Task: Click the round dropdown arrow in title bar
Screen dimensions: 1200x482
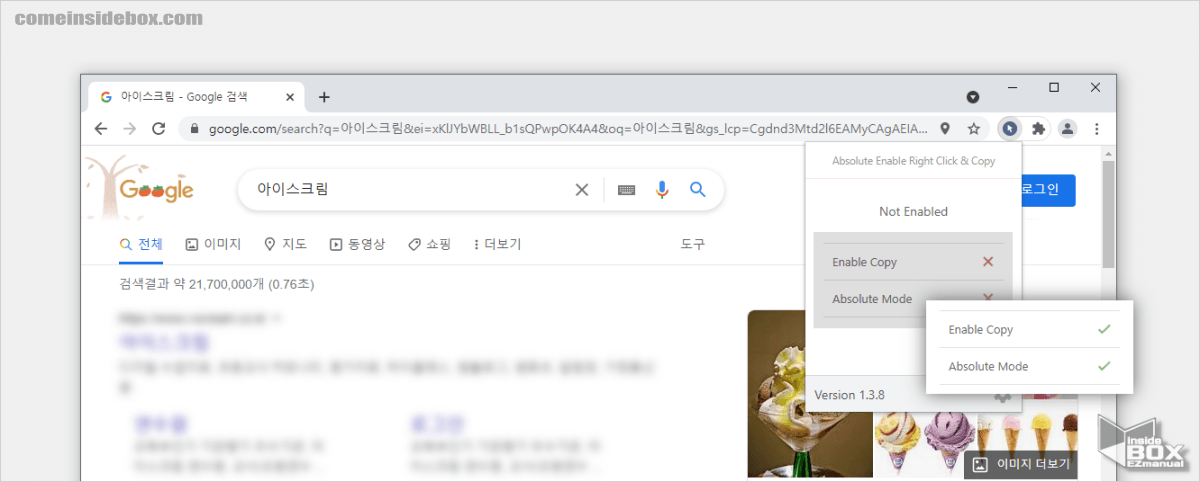Action: pos(972,97)
